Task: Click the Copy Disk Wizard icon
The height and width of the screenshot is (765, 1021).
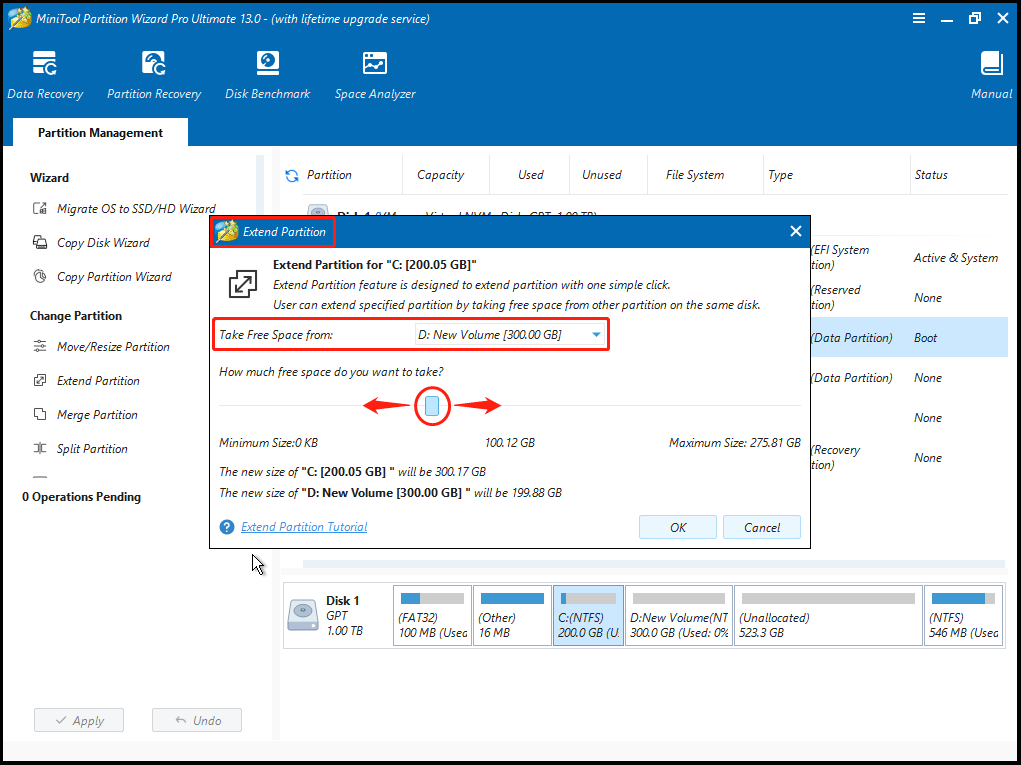Action: click(x=40, y=243)
